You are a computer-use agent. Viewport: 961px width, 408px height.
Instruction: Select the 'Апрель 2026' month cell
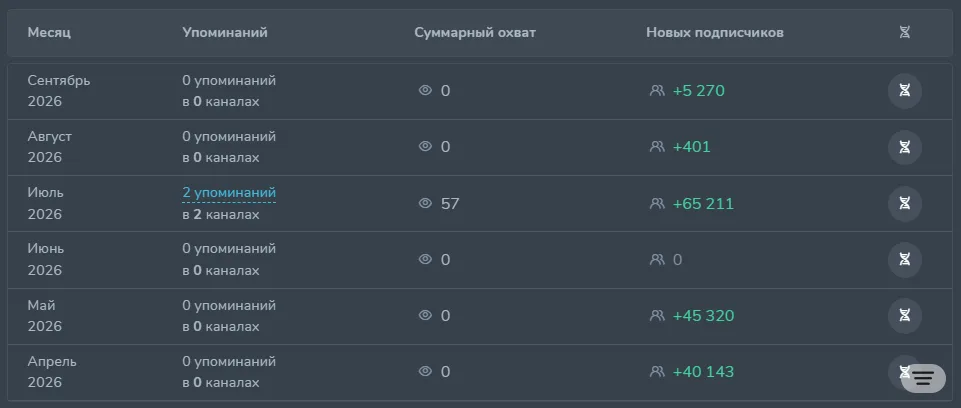click(52, 372)
